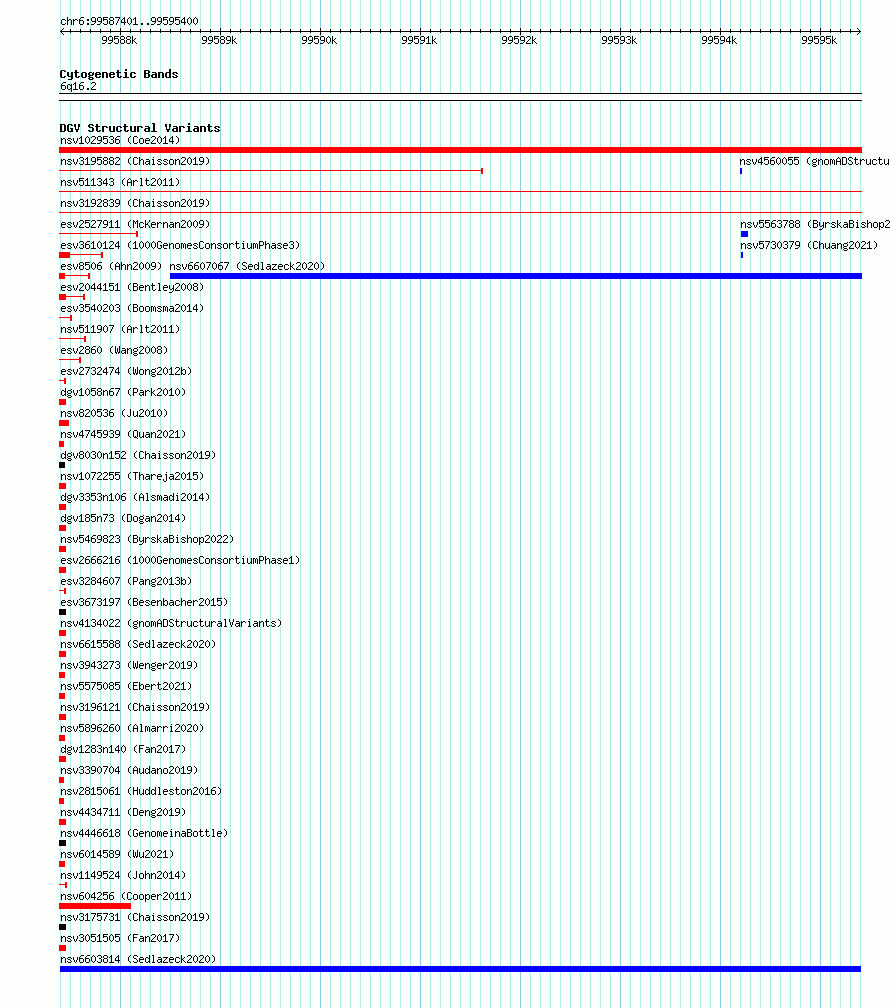890x1008 pixels.
Task: Click dgv1283n140 (Fan2017) label
Action: 123,750
